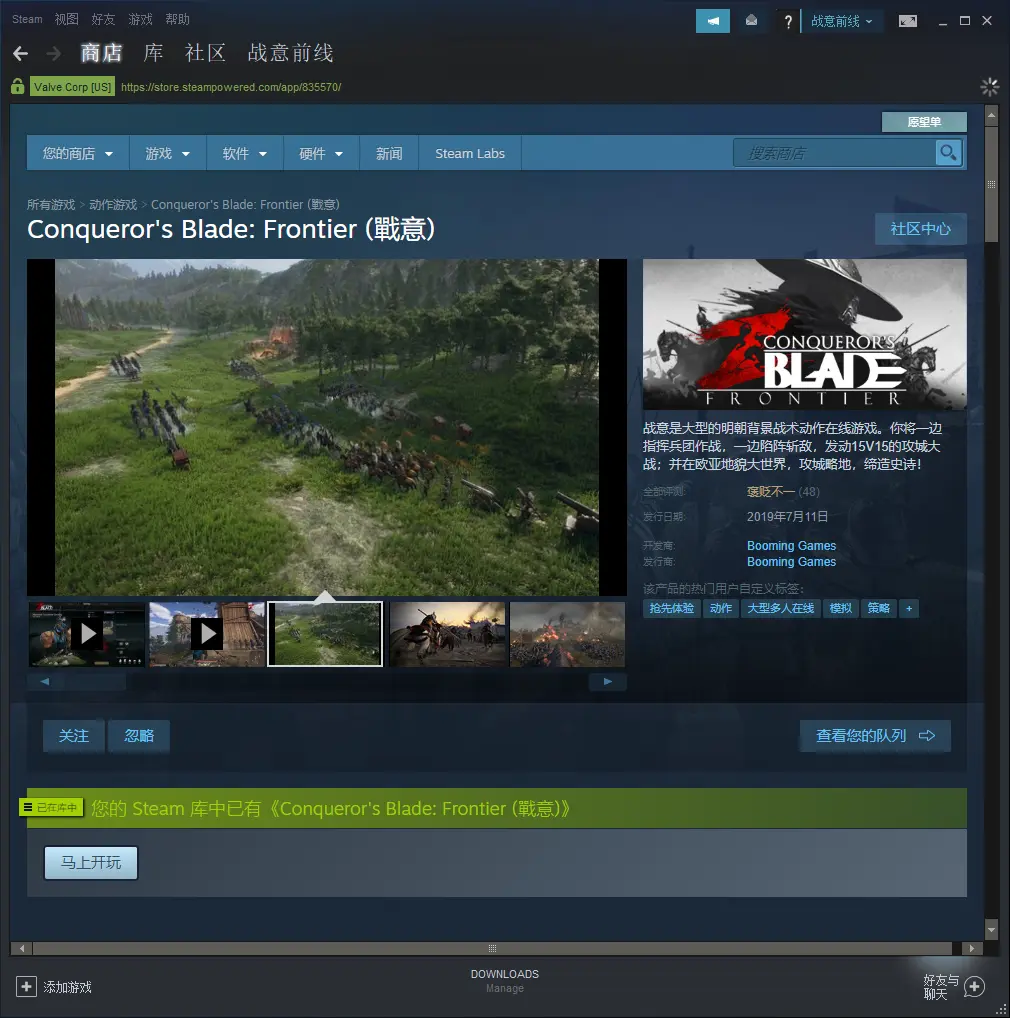Select the 策略 tag
This screenshot has height=1018, width=1010.
pos(878,608)
